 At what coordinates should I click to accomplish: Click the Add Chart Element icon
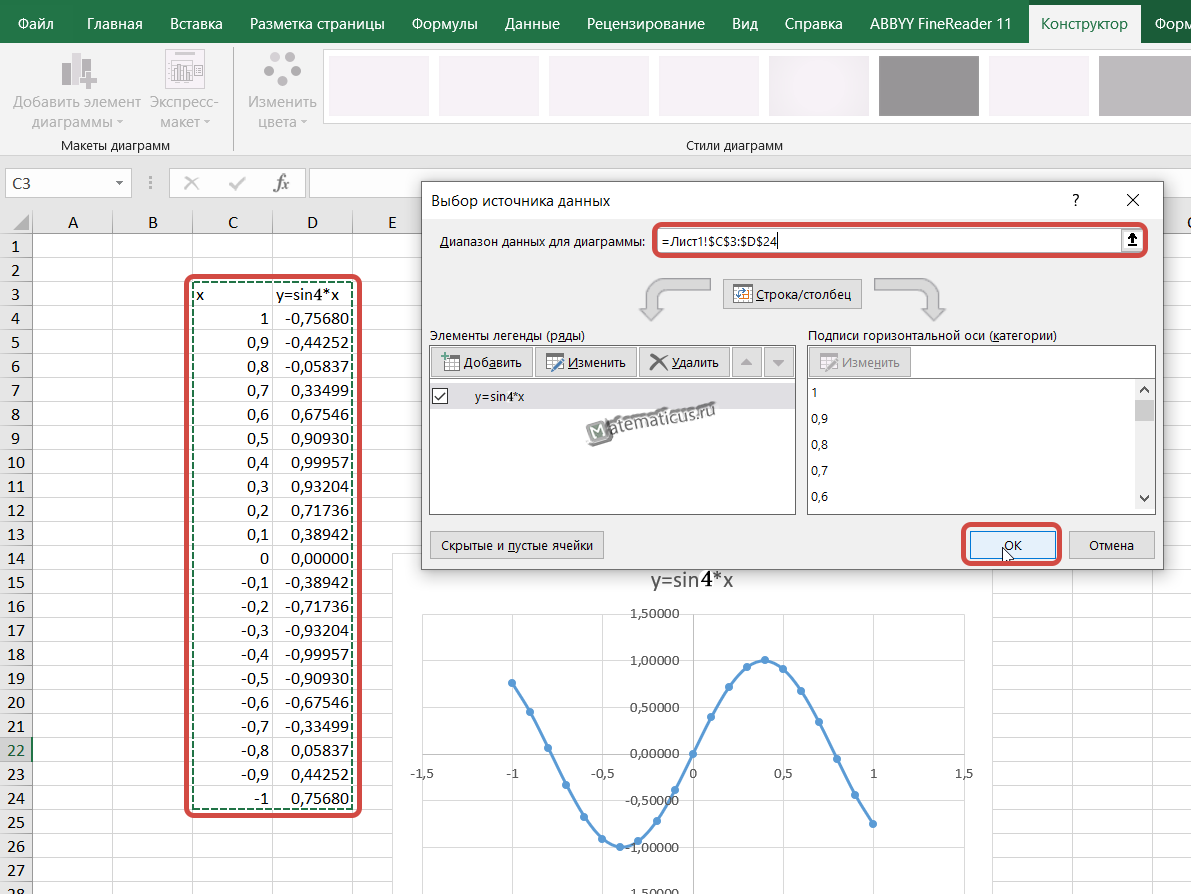(x=77, y=72)
